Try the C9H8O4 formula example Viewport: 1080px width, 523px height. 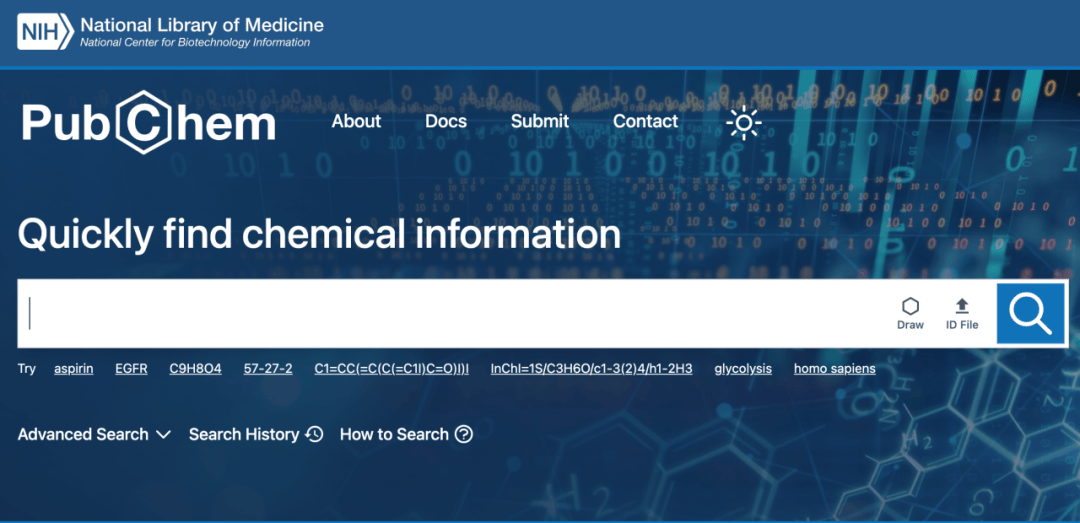point(195,368)
